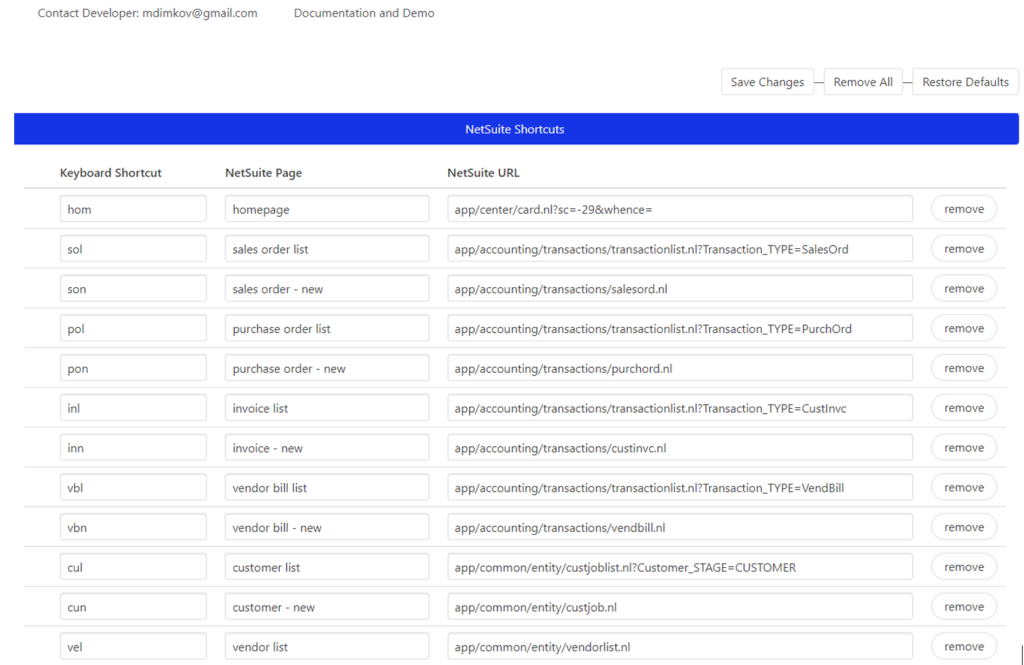Remove the customer list row

tap(964, 567)
